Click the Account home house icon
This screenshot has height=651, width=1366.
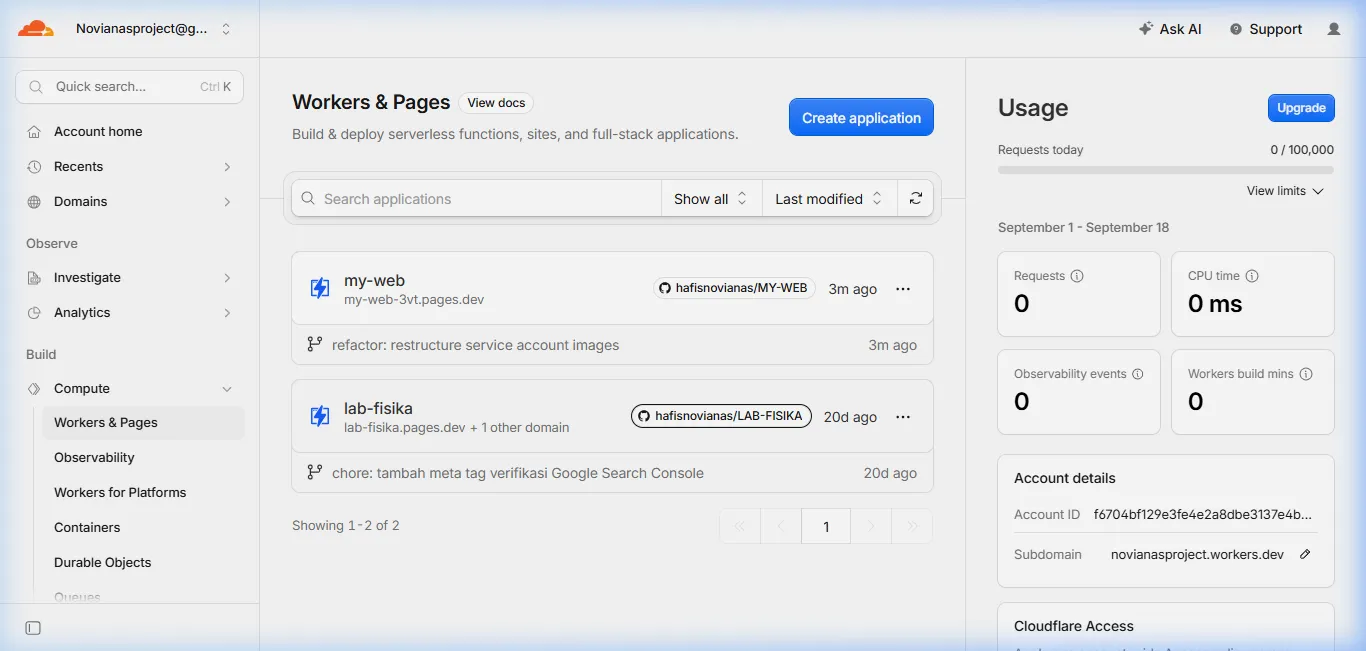point(34,131)
